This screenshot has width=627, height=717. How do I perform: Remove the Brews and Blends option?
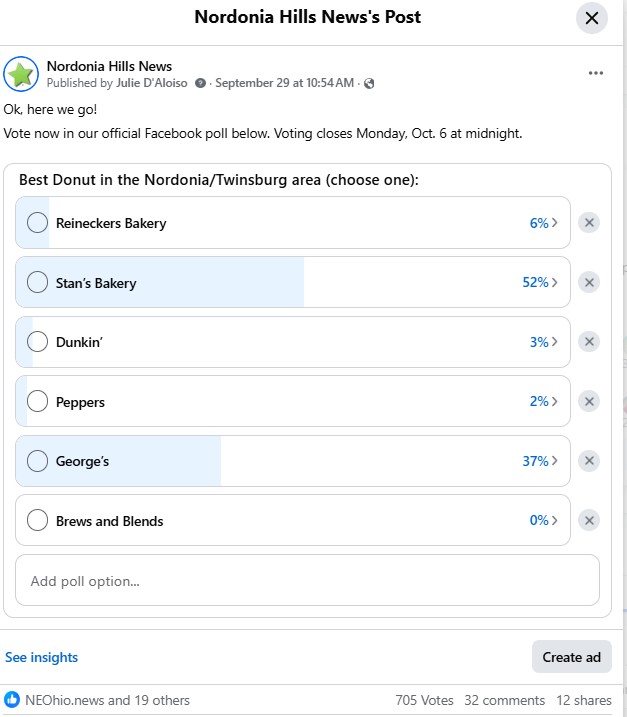[590, 521]
